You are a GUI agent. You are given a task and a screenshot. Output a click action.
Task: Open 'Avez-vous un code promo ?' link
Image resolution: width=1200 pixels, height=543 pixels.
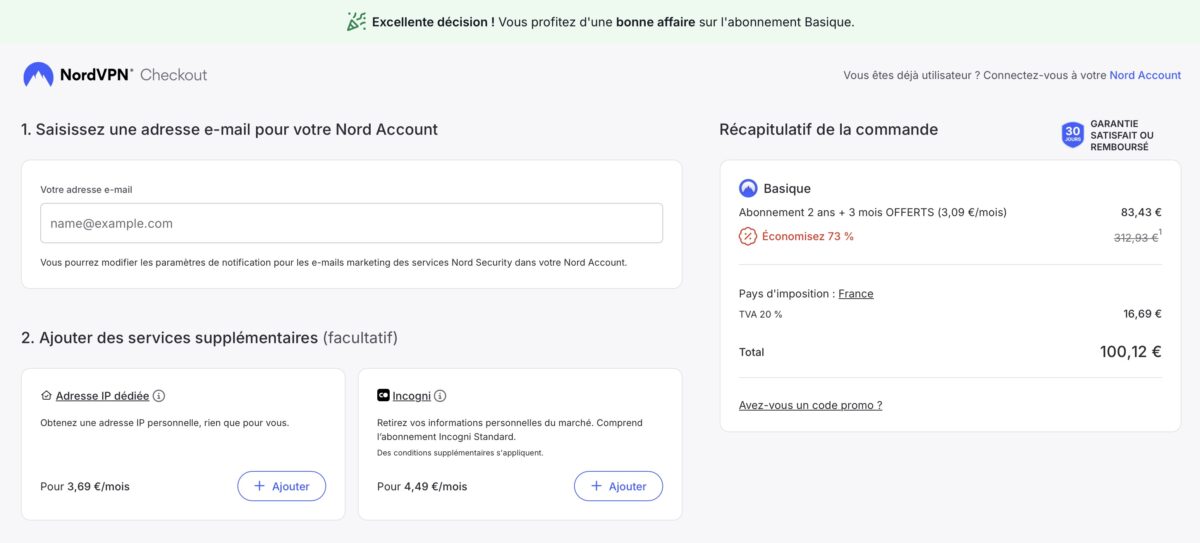coord(810,405)
